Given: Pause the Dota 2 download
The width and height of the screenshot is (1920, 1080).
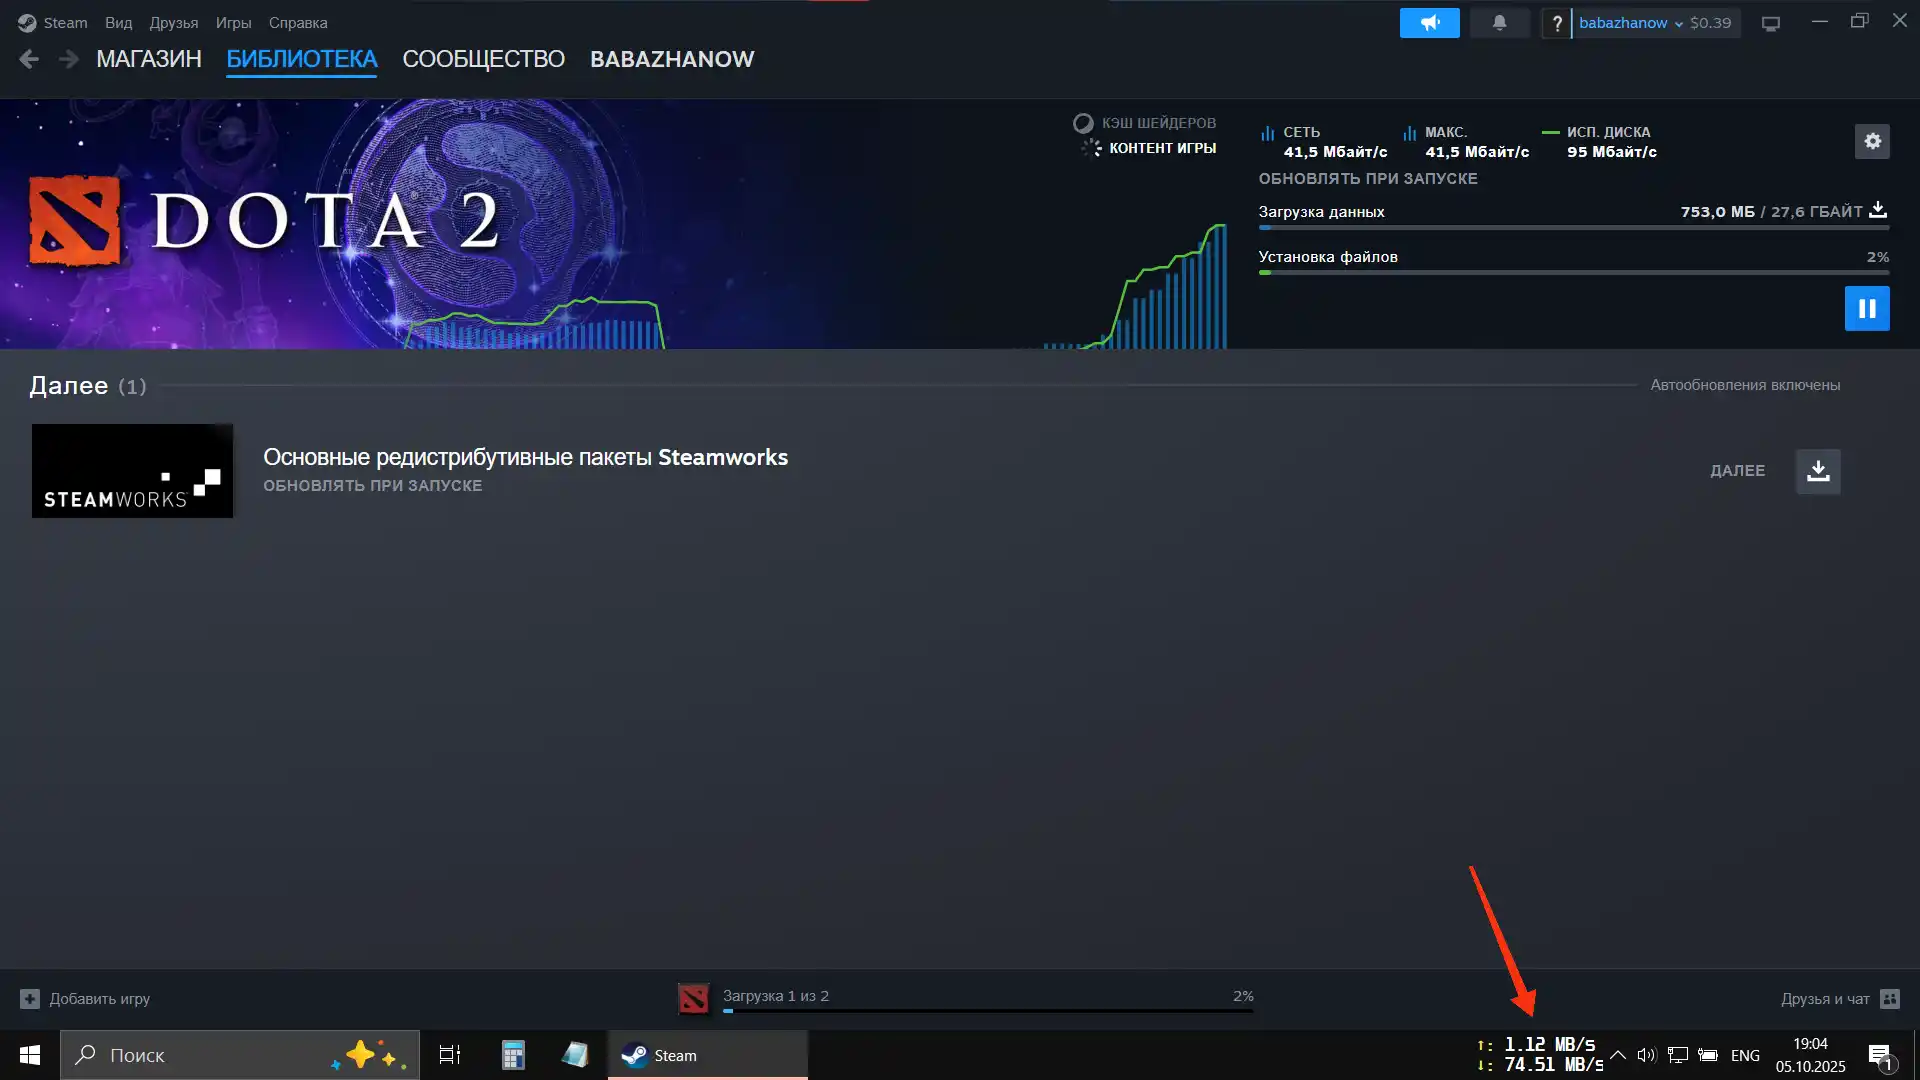Looking at the screenshot, I should point(1866,308).
